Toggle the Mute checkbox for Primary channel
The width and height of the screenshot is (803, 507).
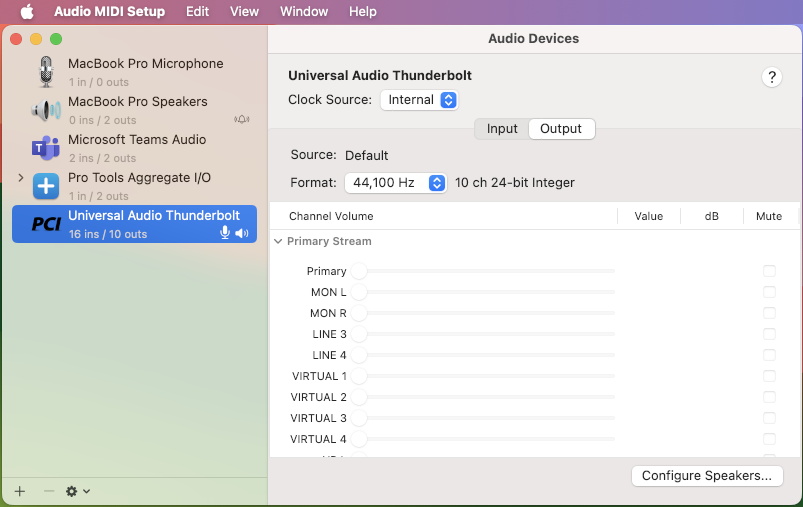pos(769,271)
